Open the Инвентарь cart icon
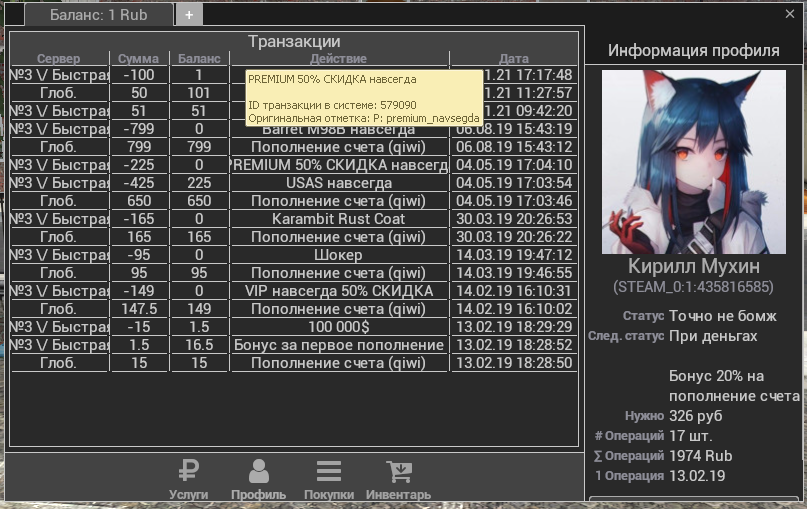This screenshot has height=509, width=807. (398, 479)
